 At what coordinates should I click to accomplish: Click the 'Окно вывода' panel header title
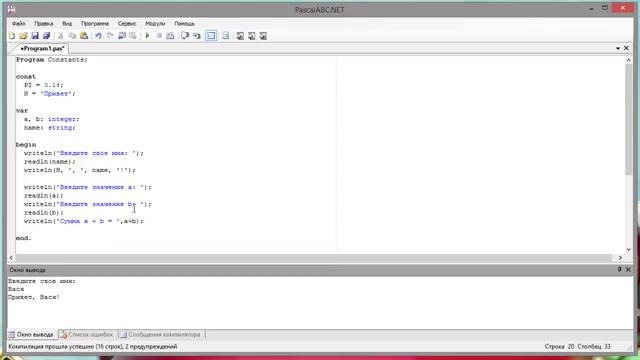tap(27, 270)
